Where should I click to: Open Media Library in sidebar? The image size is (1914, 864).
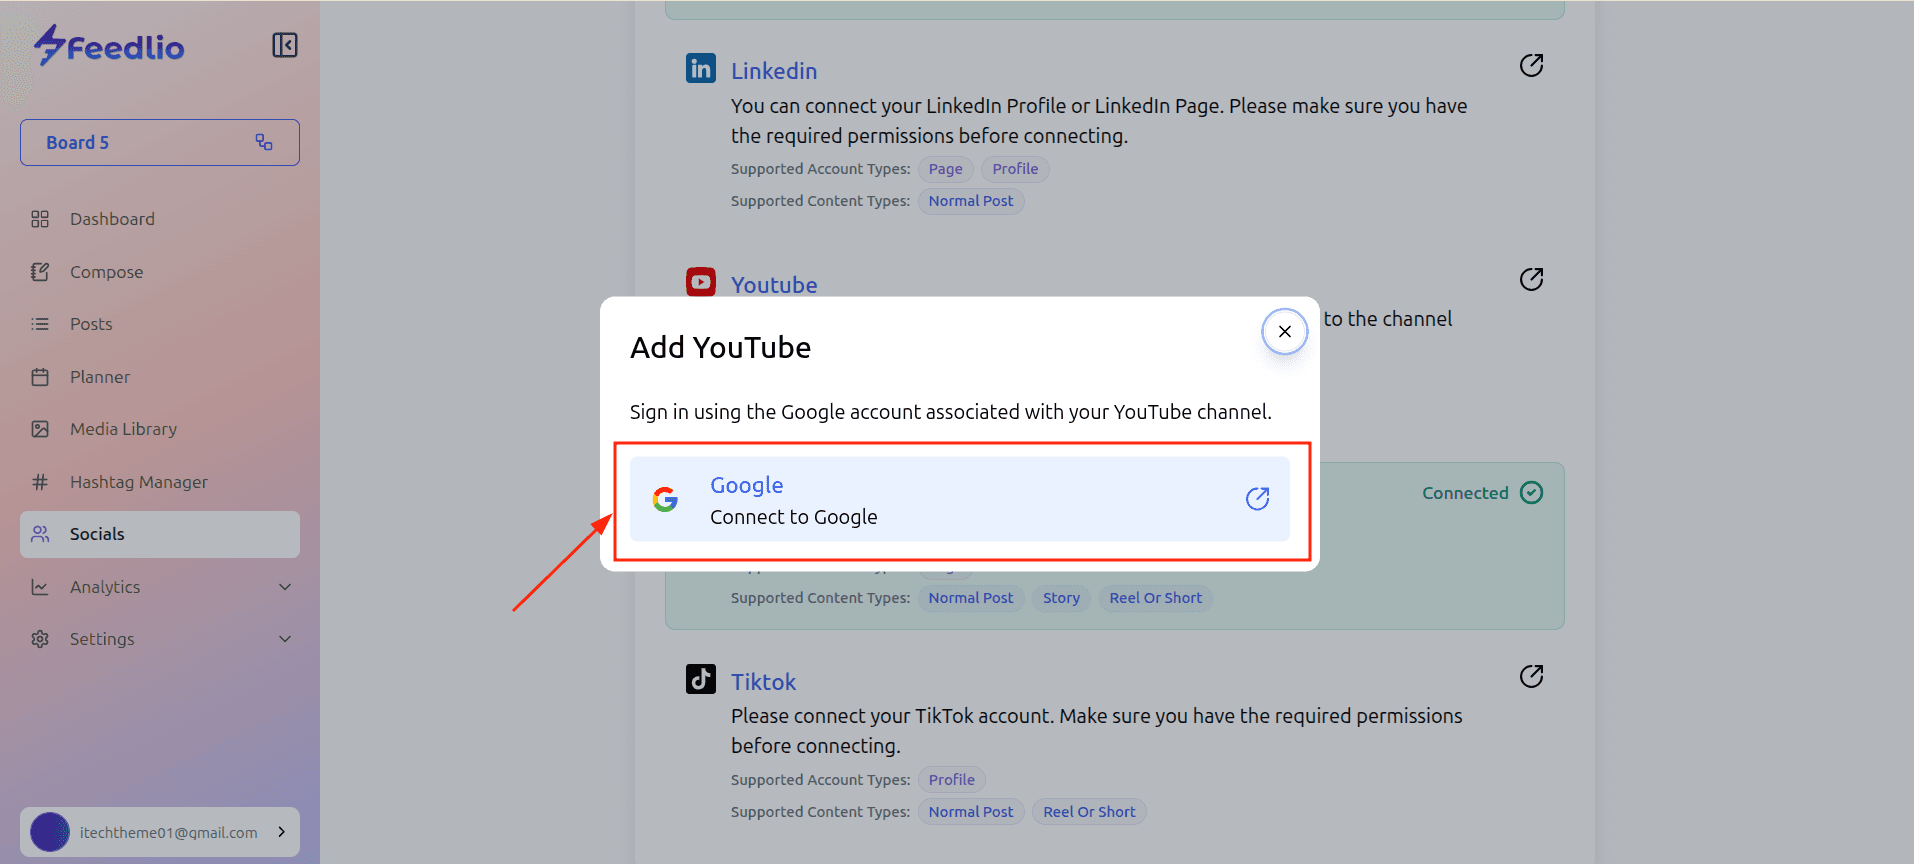[x=123, y=429]
